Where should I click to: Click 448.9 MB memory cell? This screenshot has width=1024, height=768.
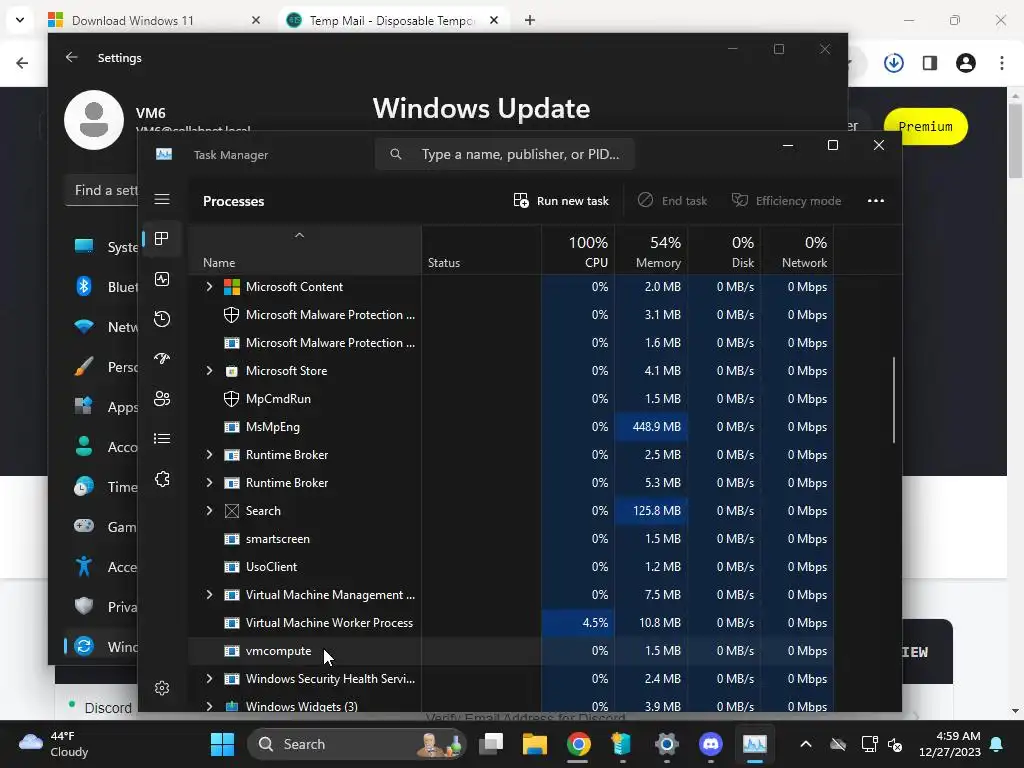(x=651, y=426)
